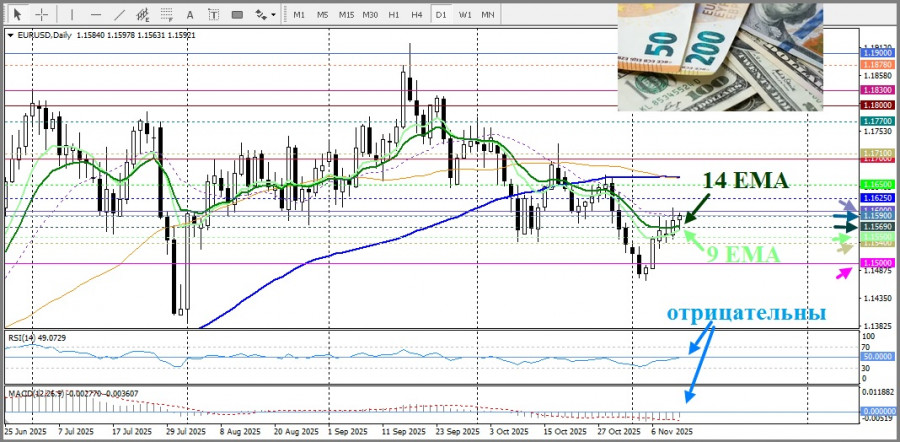Pick the trendline drawing tool
The width and height of the screenshot is (900, 442).
(120, 15)
